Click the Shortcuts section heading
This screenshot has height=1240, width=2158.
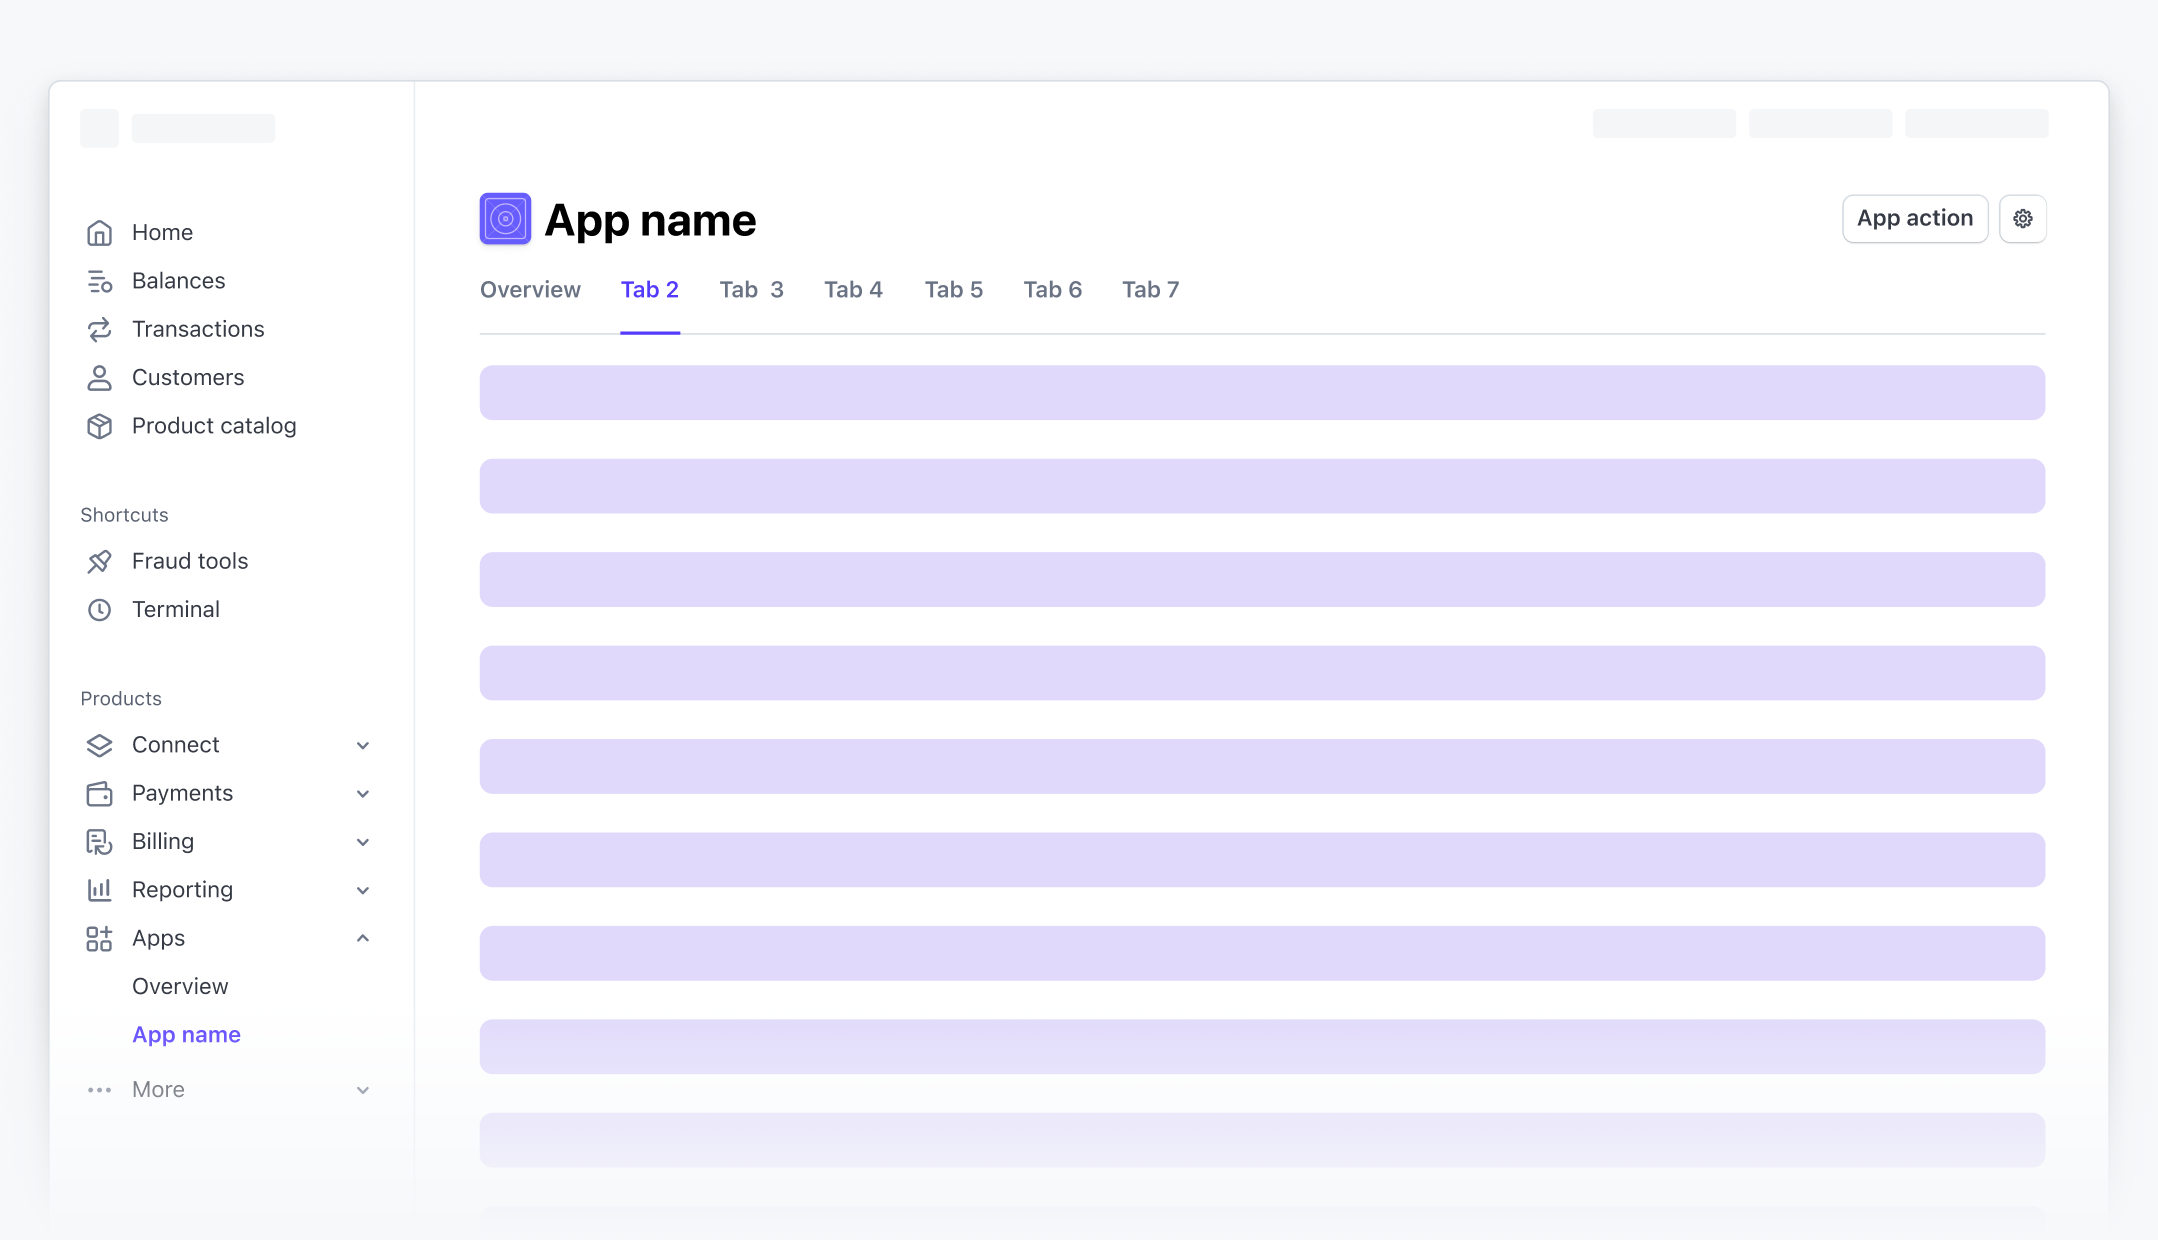124,515
